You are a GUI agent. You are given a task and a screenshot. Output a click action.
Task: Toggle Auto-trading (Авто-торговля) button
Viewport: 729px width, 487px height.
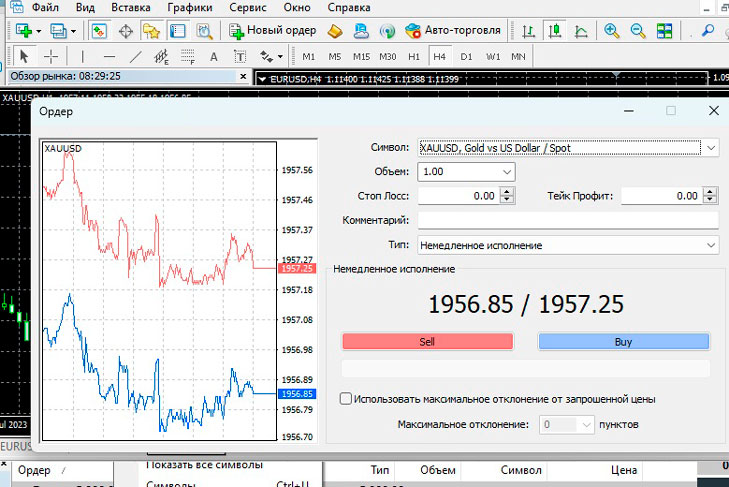tap(452, 30)
